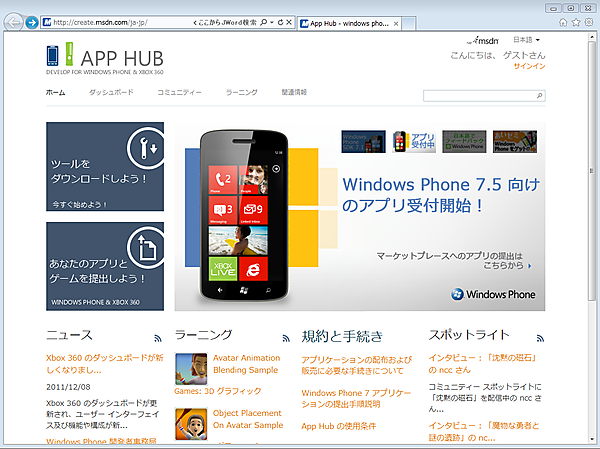
Task: Click in the site search input field
Action: [x=478, y=96]
